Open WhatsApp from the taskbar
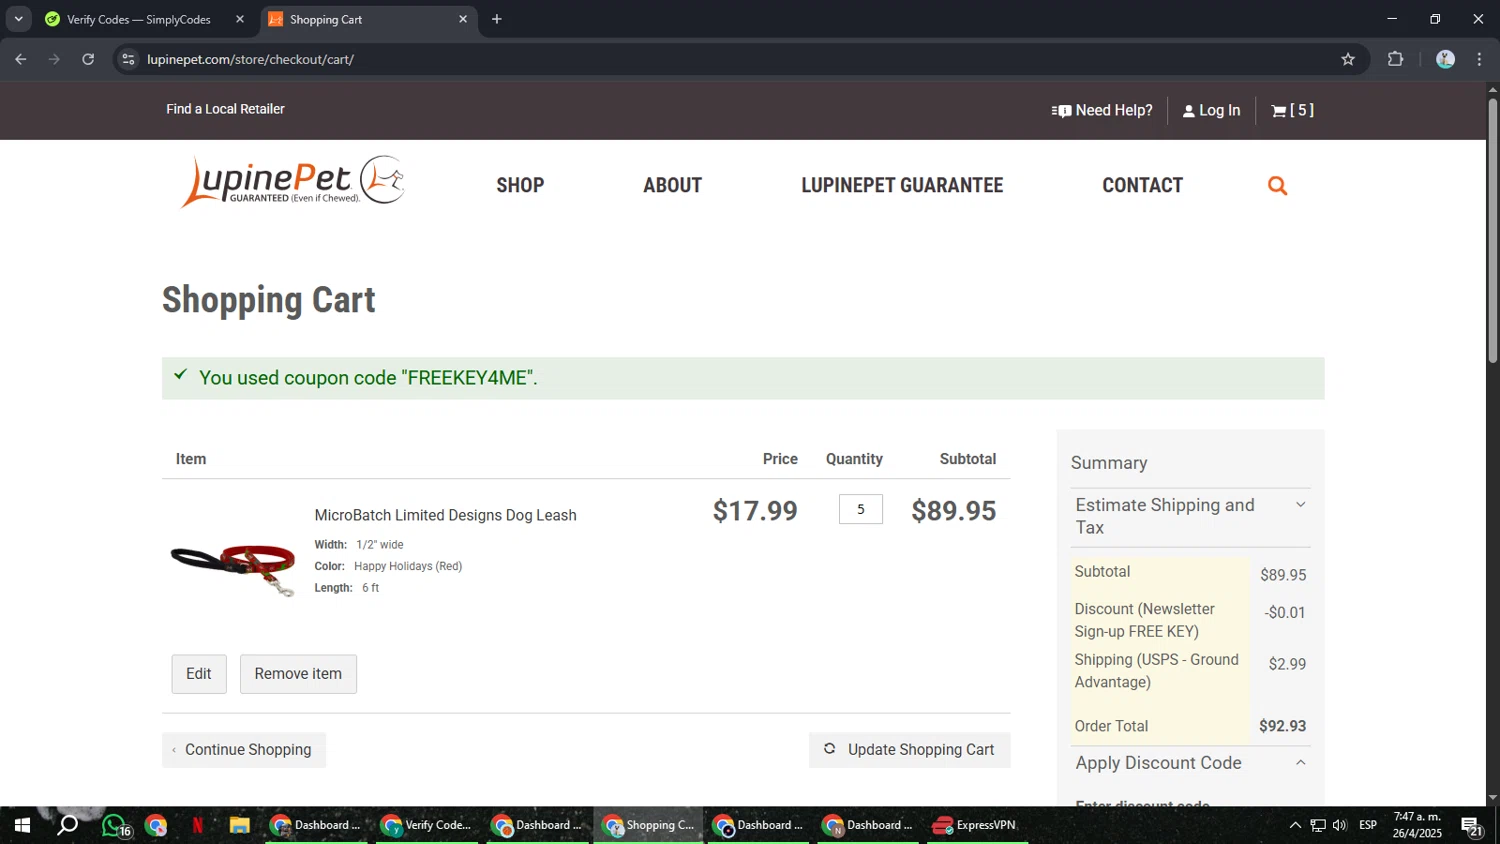The width and height of the screenshot is (1500, 844). coord(115,825)
